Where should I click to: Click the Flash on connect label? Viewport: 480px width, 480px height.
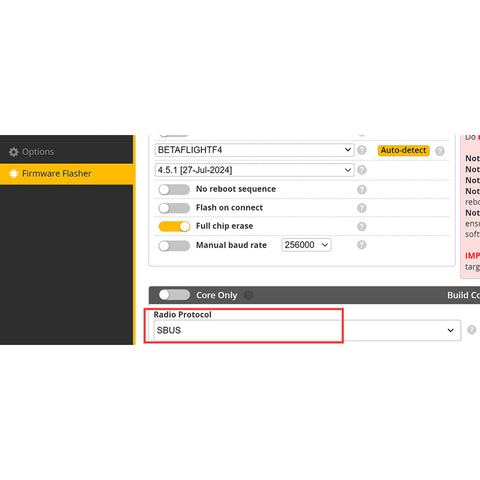click(229, 208)
